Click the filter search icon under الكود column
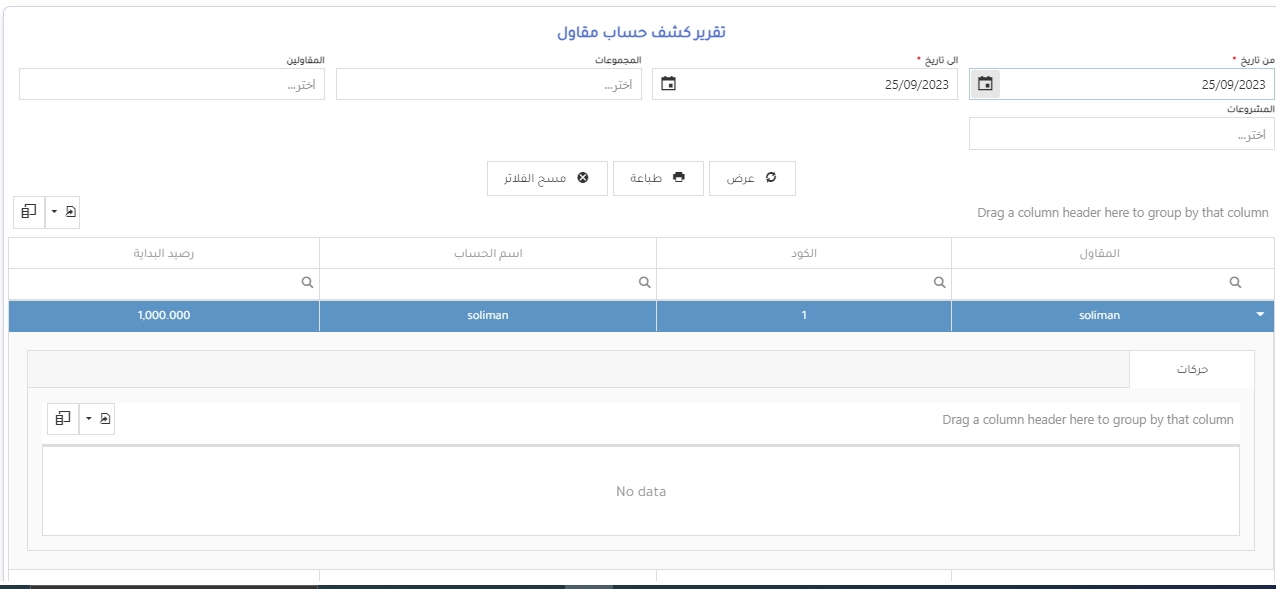This screenshot has height=589, width=1276. tap(939, 283)
